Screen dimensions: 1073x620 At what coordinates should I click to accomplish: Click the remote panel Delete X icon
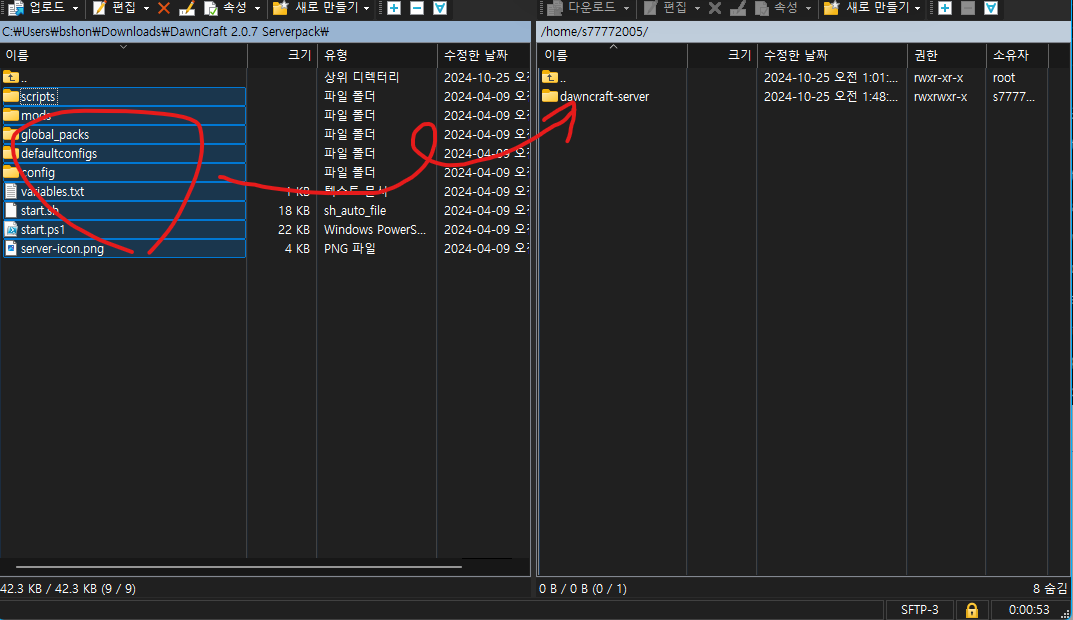[714, 8]
